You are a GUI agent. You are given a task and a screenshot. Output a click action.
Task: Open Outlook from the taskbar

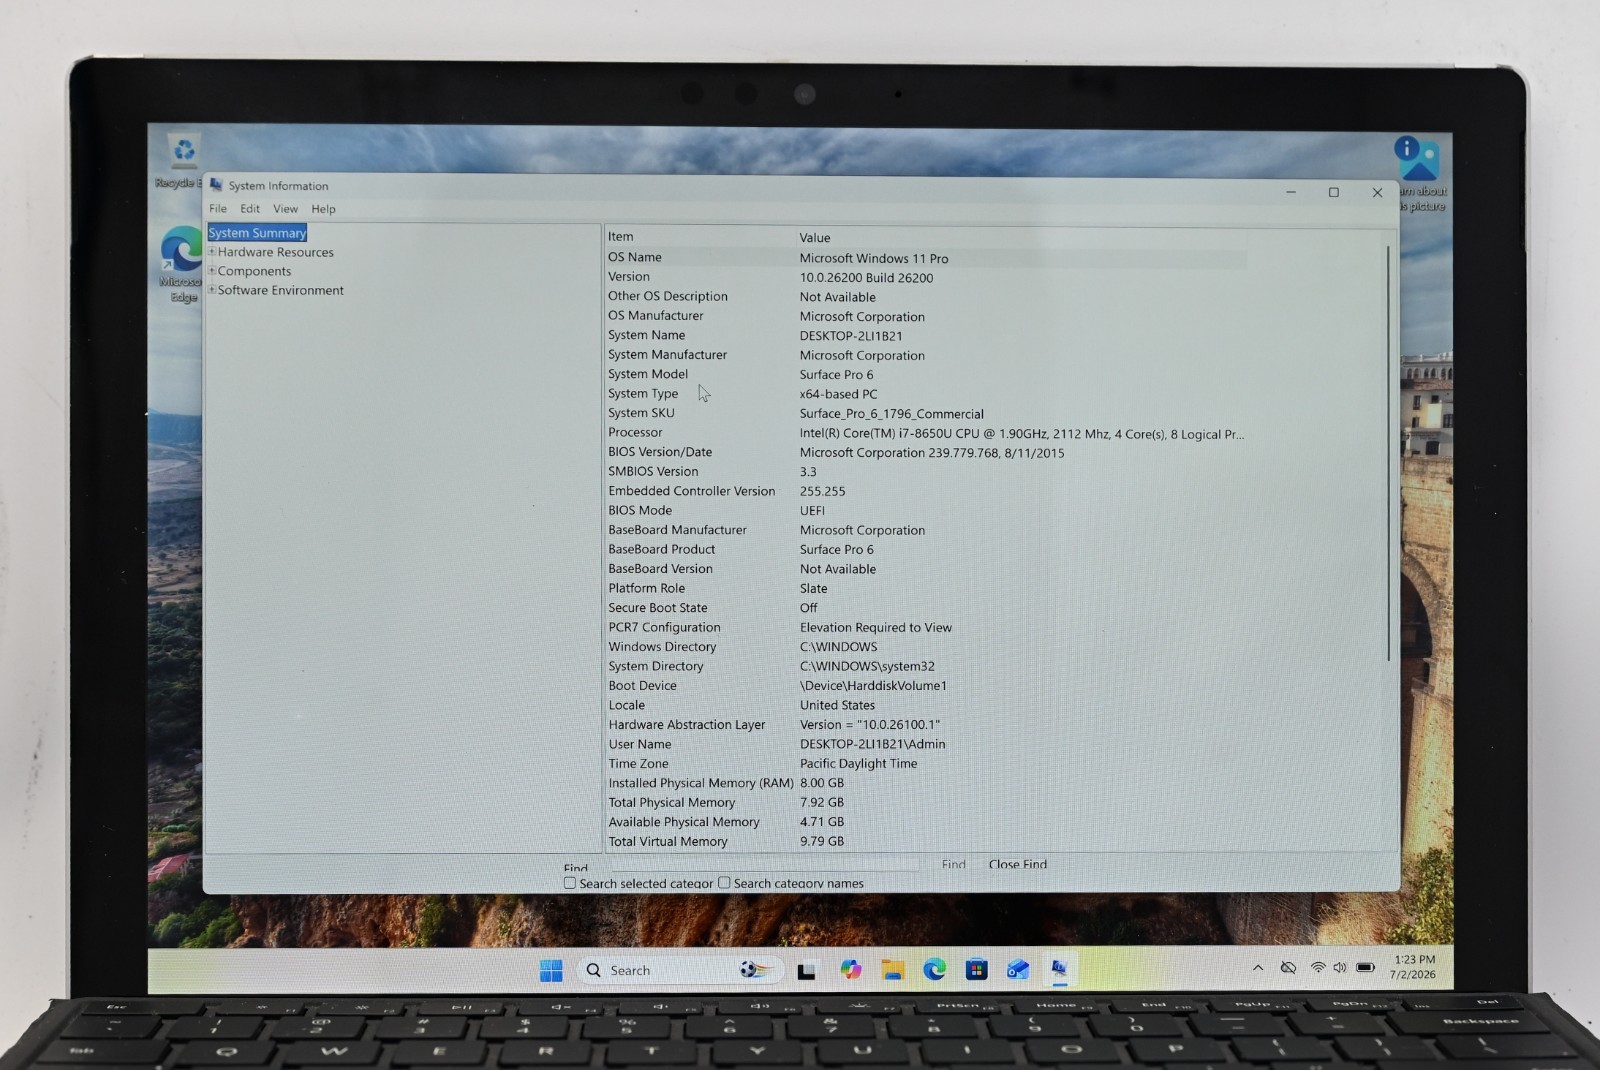(x=1018, y=969)
